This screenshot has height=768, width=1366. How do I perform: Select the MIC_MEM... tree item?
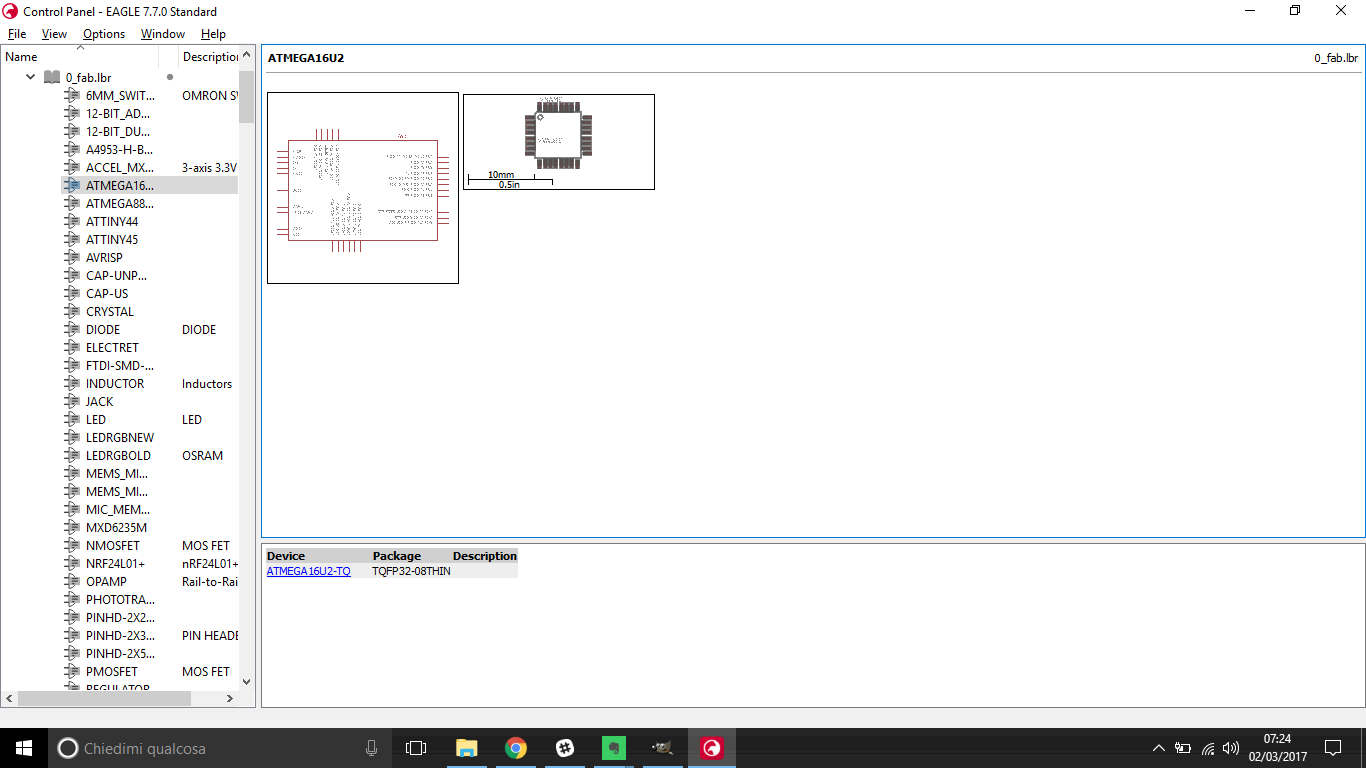(118, 509)
